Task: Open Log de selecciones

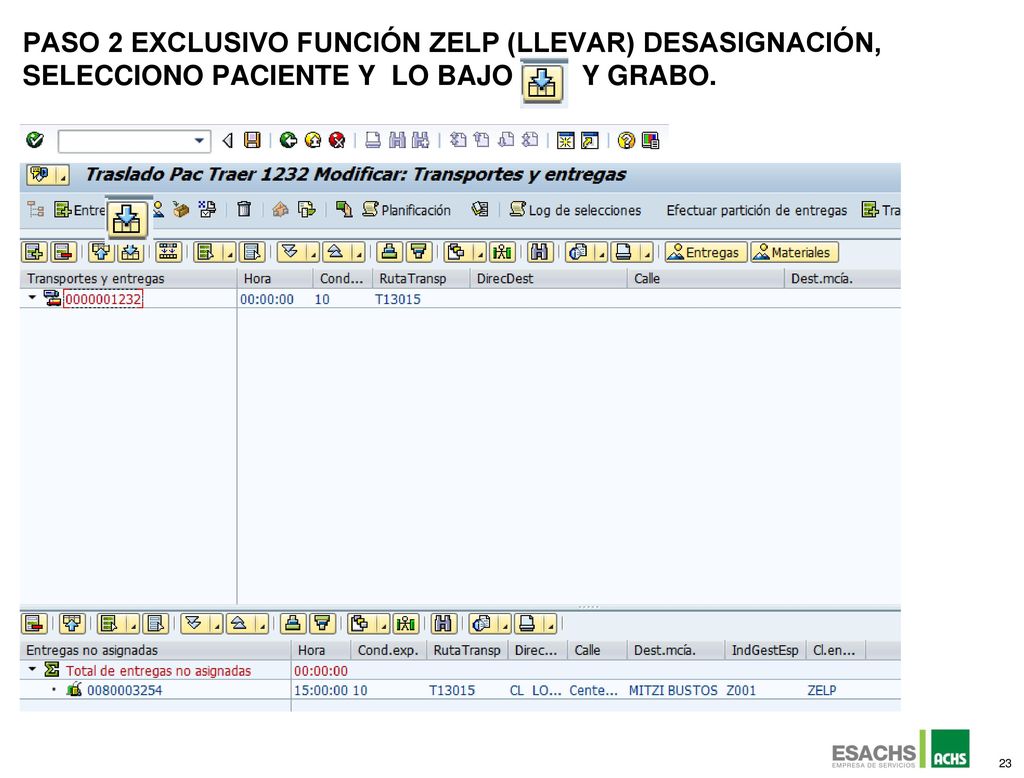Action: point(575,210)
